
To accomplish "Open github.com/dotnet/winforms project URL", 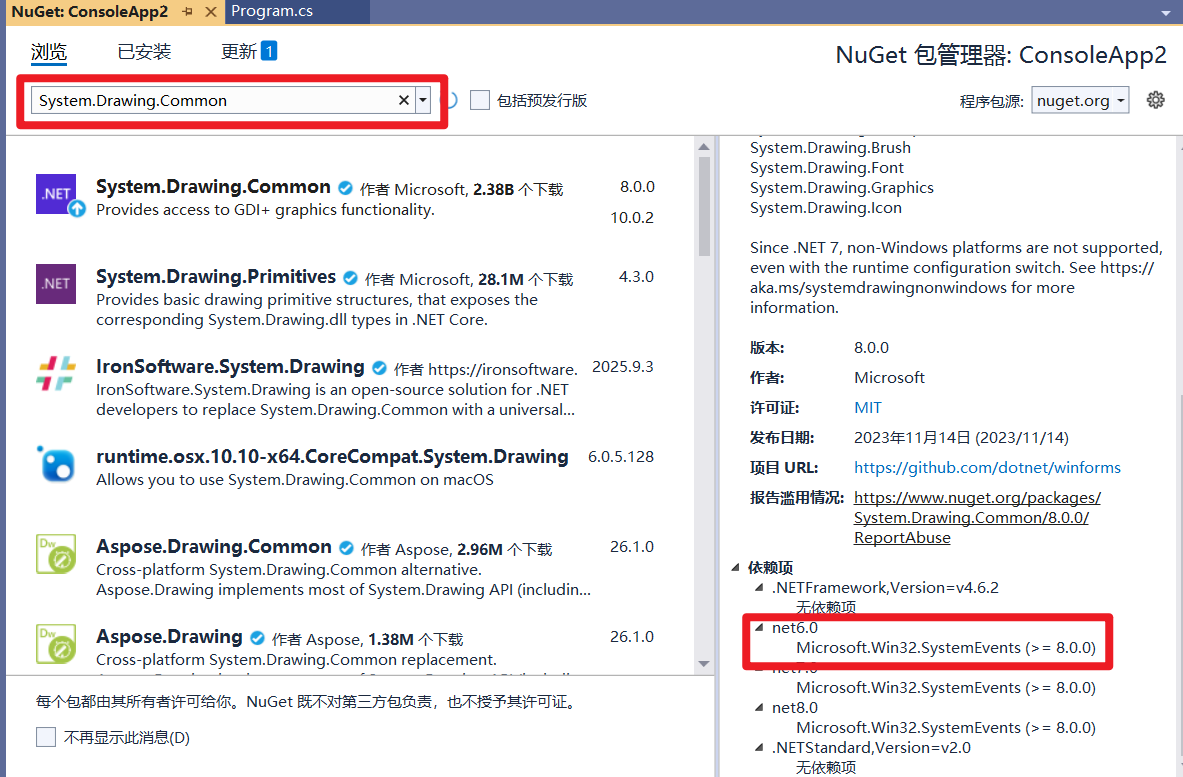I will tap(987, 468).
